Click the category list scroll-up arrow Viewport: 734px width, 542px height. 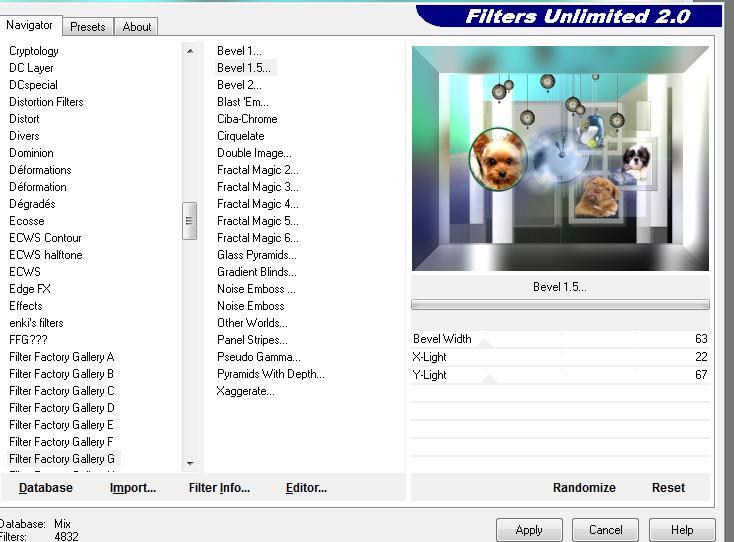point(190,51)
